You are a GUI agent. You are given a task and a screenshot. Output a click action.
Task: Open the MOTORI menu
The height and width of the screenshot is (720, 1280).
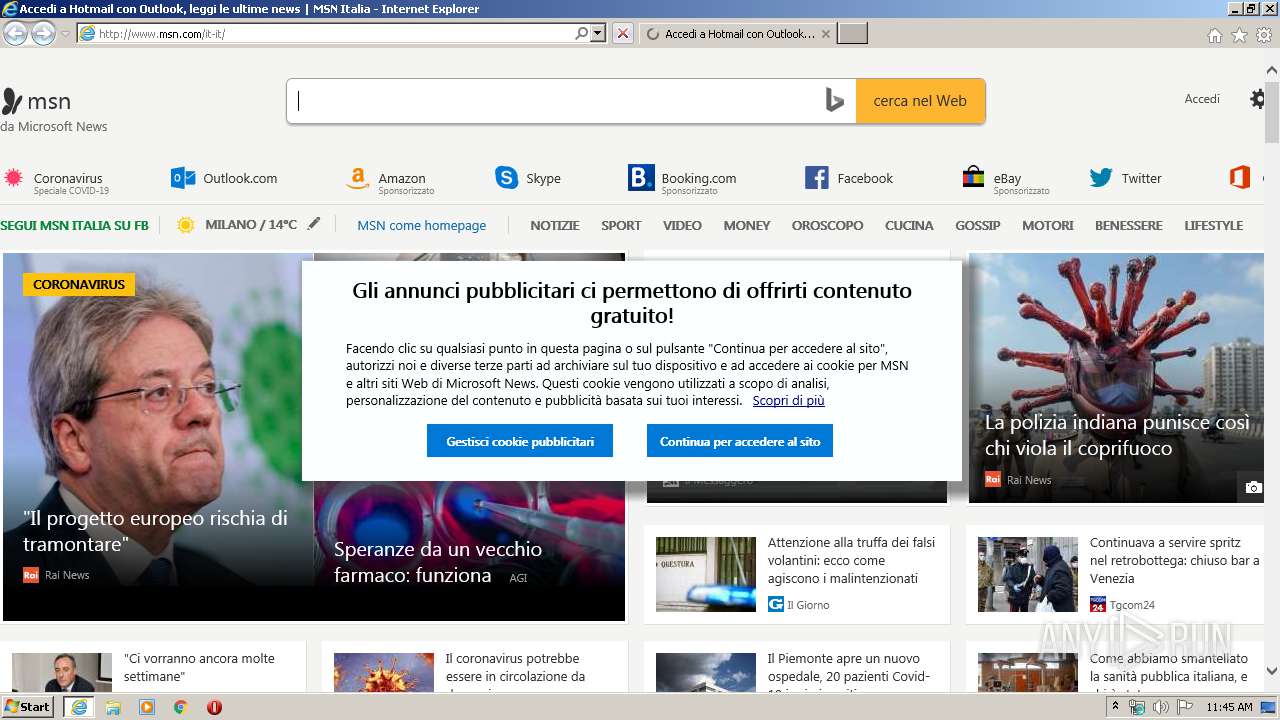point(1048,225)
